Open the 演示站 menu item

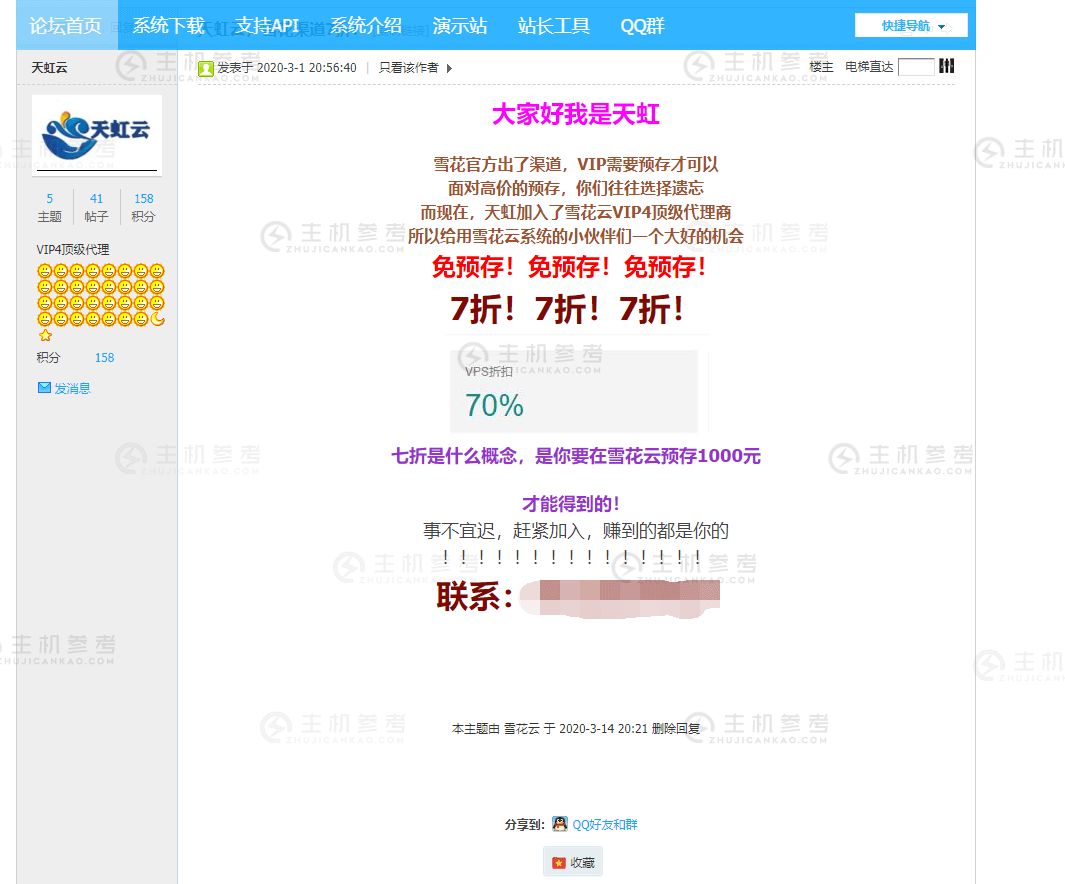(x=460, y=26)
